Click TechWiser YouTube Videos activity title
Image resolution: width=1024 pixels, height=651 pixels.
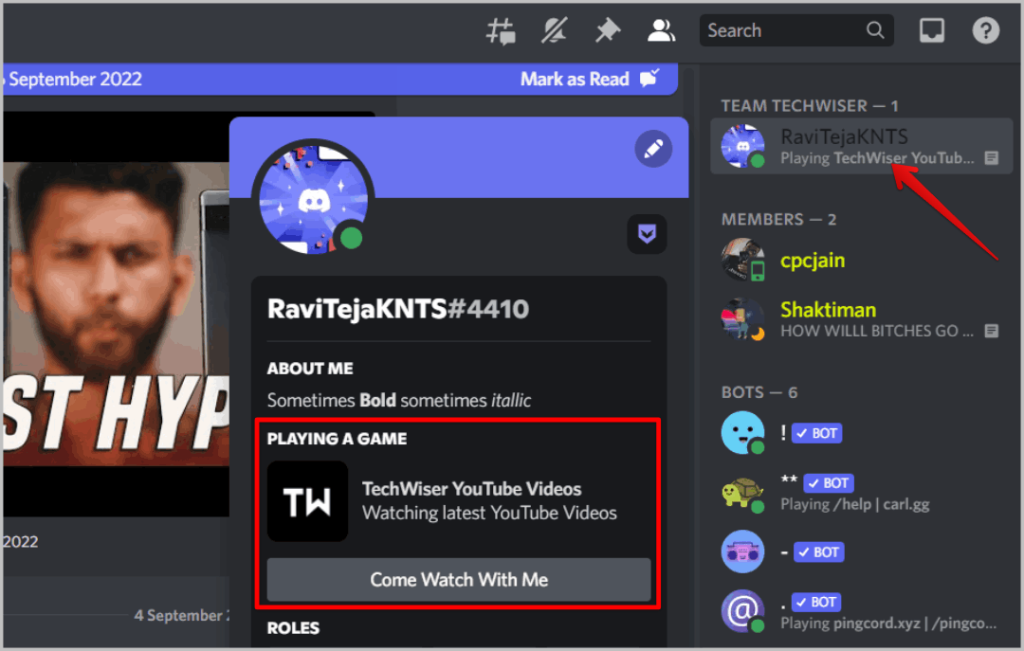coord(472,489)
